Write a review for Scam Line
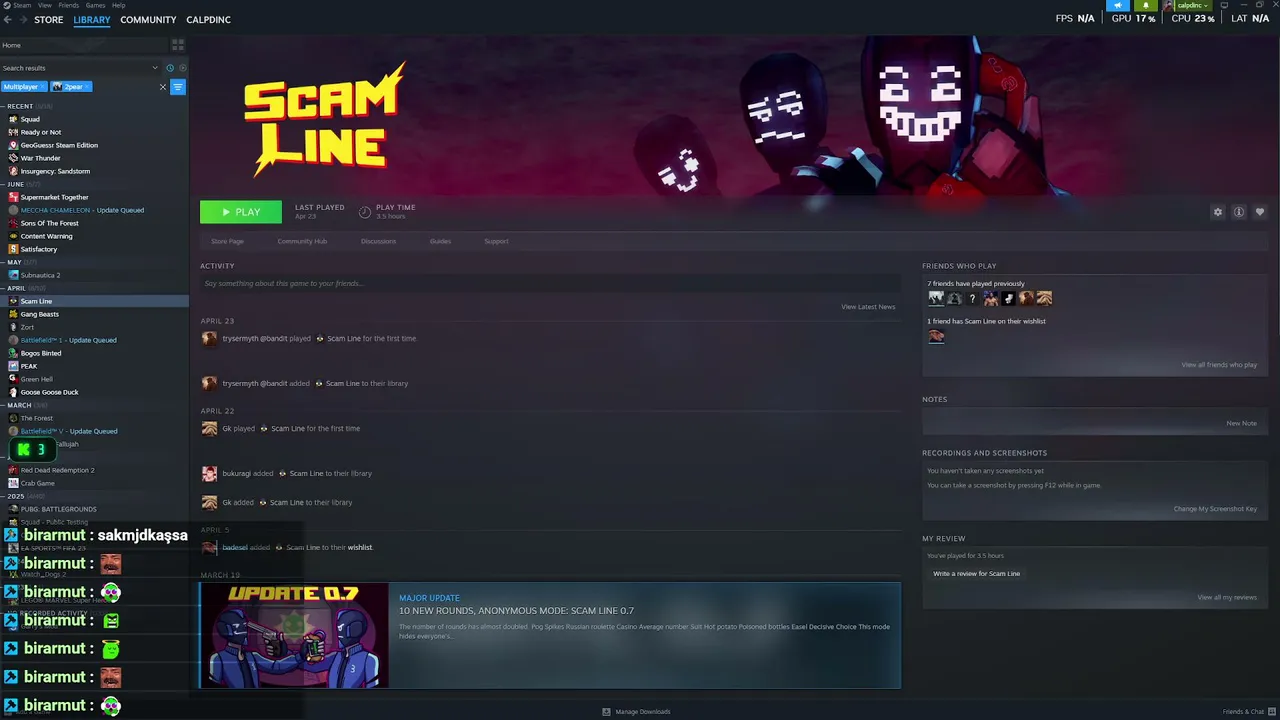 pyautogui.click(x=976, y=574)
